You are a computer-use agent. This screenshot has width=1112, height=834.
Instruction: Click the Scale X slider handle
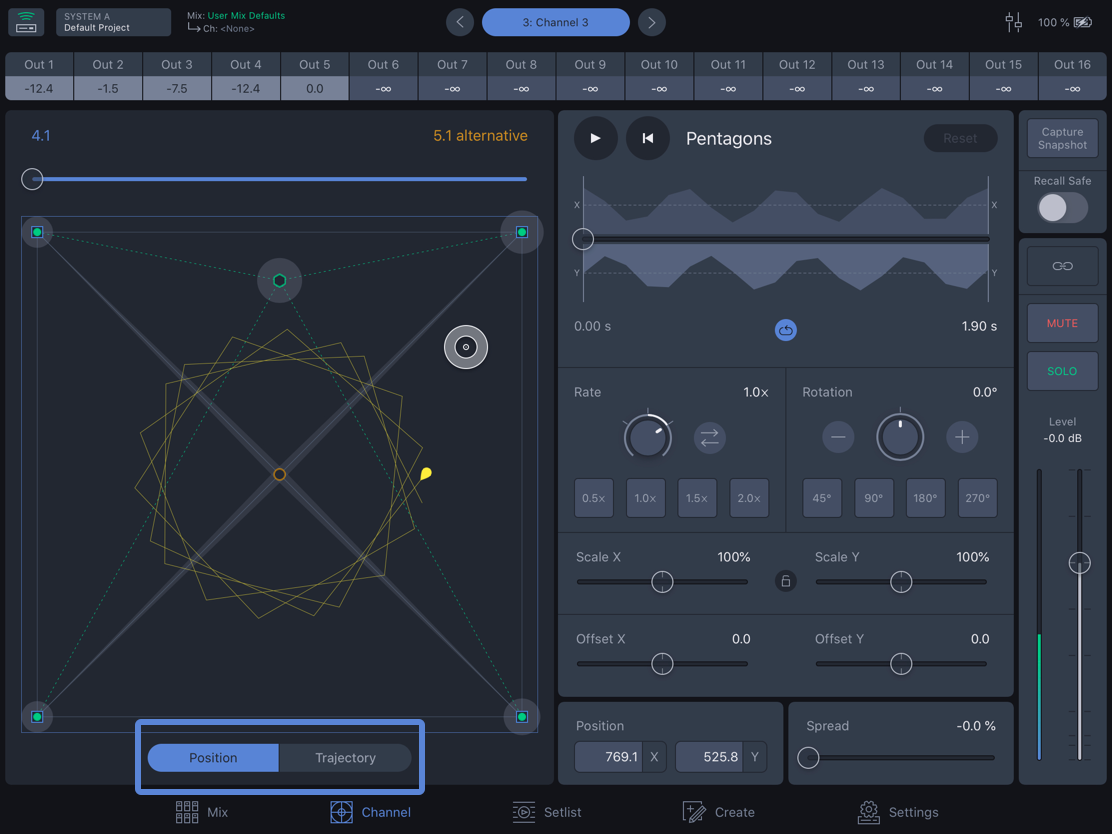pos(662,582)
